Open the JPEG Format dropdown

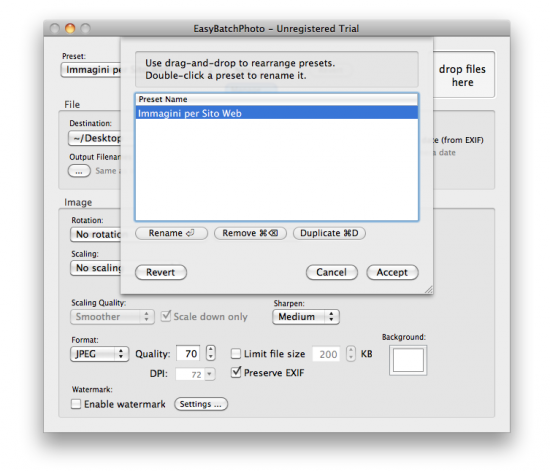100,354
